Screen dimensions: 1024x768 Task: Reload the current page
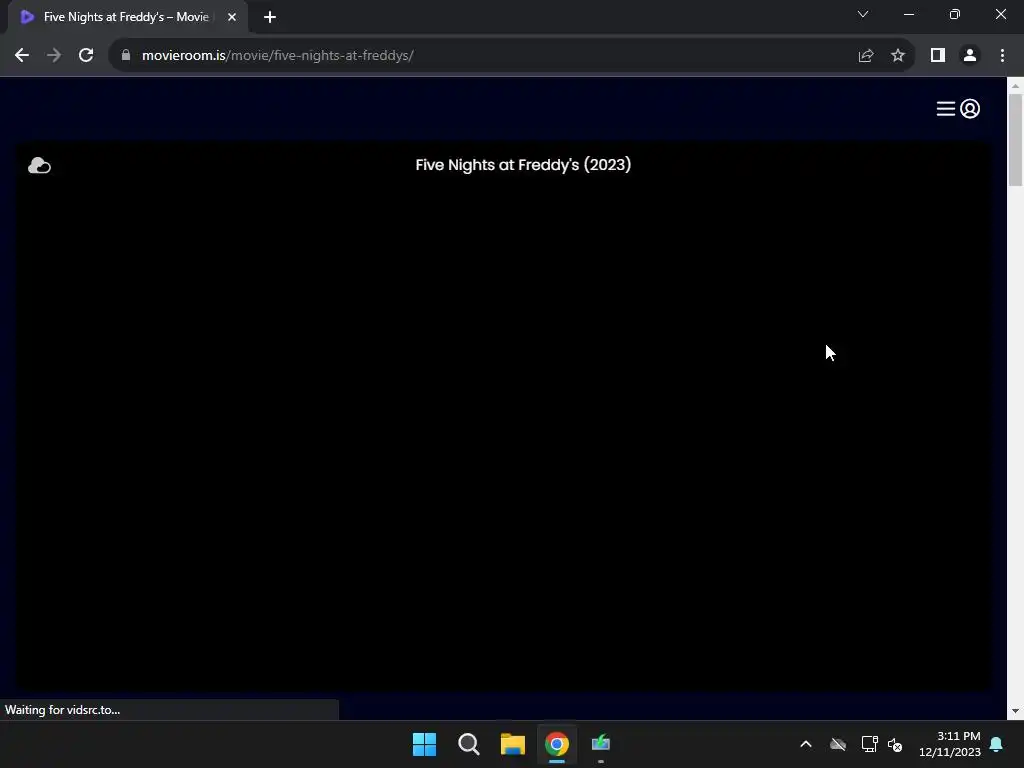point(86,56)
